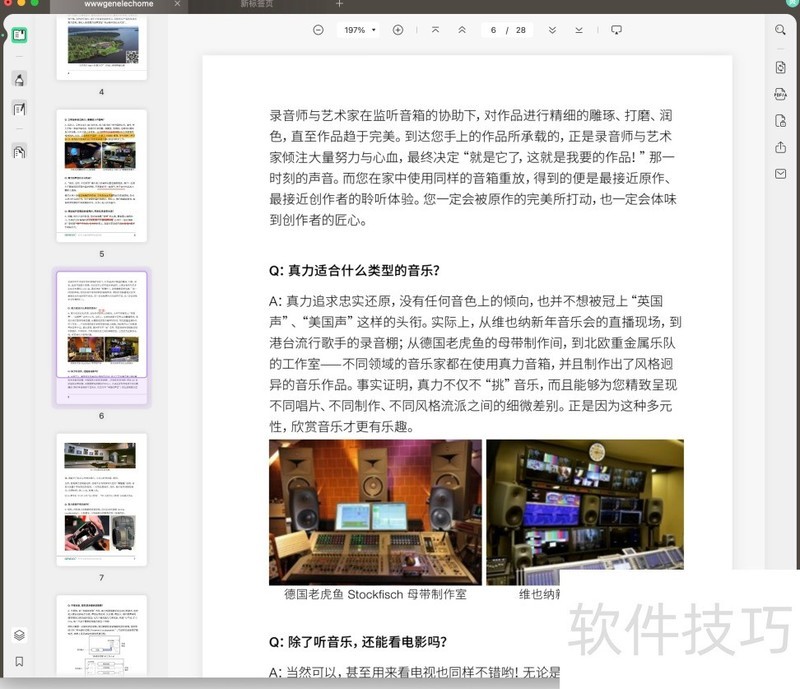Image resolution: width=800 pixels, height=689 pixels.
Task: Open the Protect PDF lock icon
Action: click(780, 121)
